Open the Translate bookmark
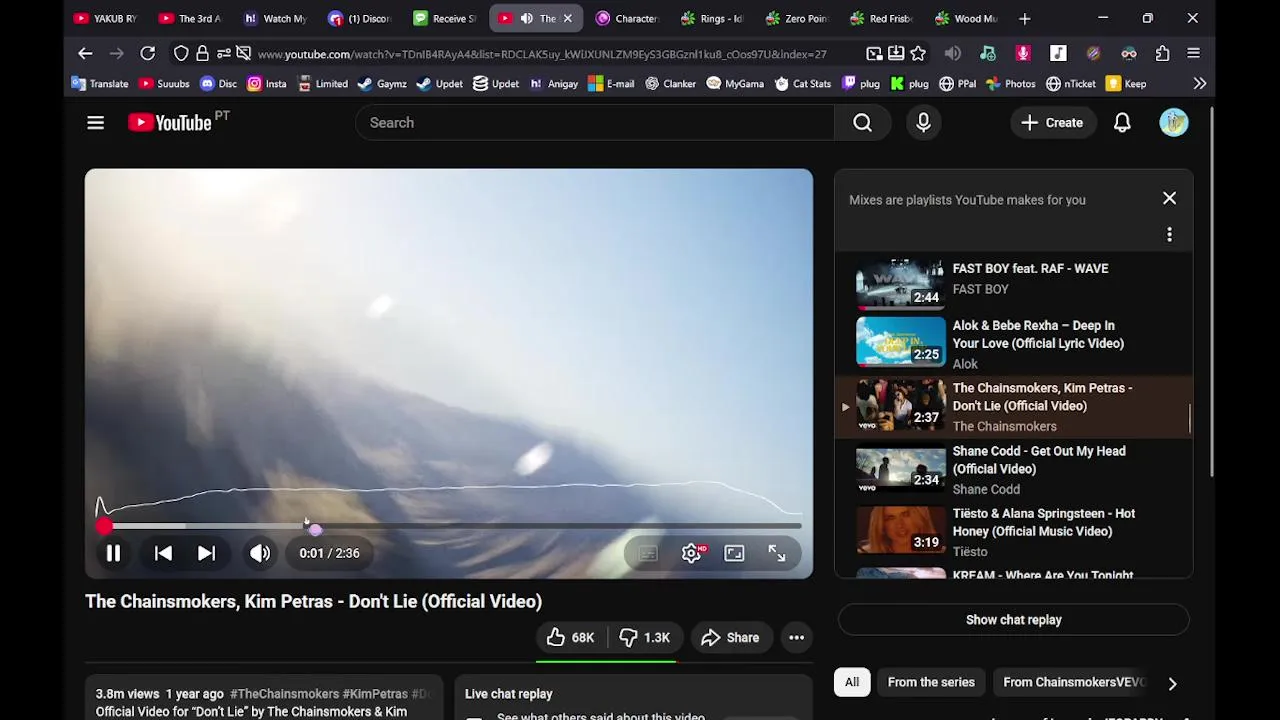The image size is (1280, 720). [x=100, y=84]
